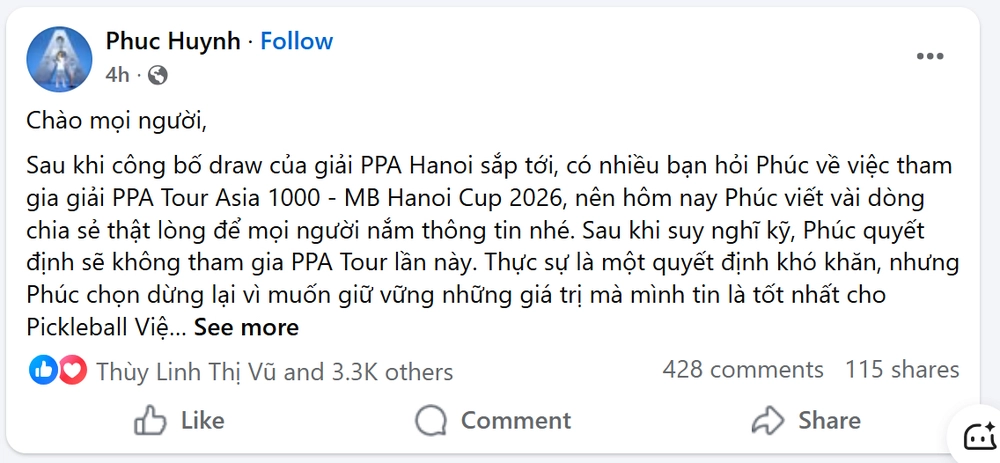1000x463 pixels.
Task: View the 115 shares list
Action: (902, 370)
